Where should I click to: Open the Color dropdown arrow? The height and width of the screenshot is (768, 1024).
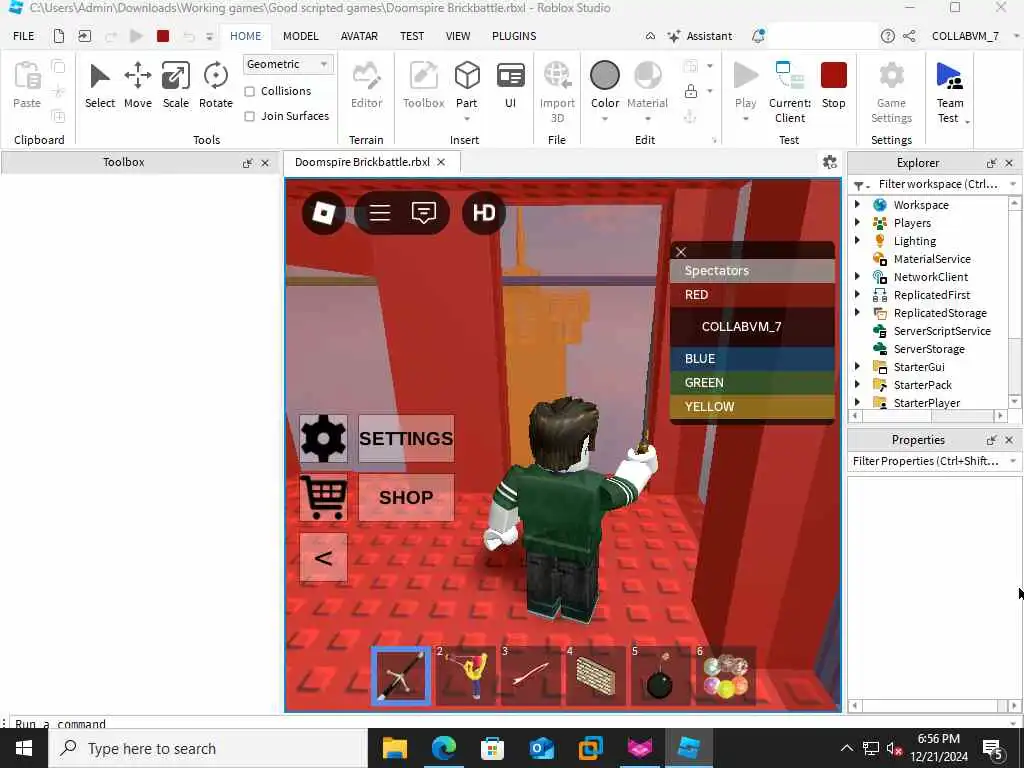pyautogui.click(x=605, y=119)
